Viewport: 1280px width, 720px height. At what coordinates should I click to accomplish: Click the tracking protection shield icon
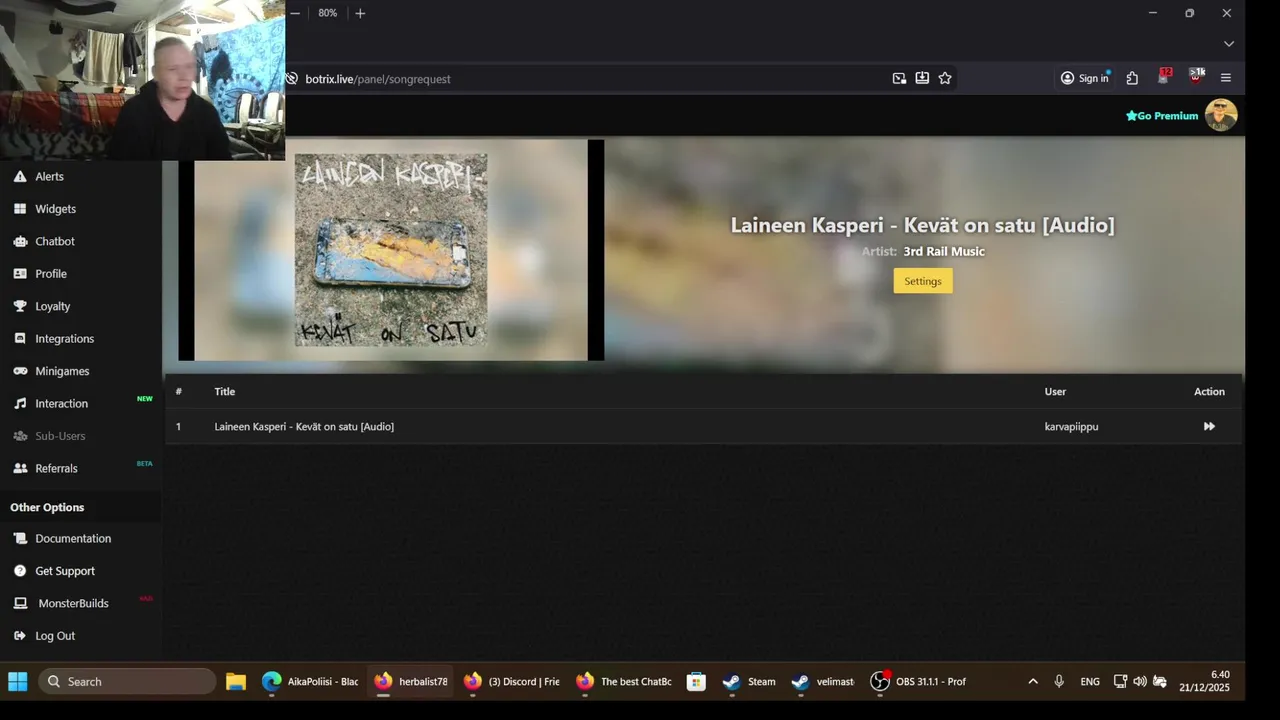tap(292, 79)
